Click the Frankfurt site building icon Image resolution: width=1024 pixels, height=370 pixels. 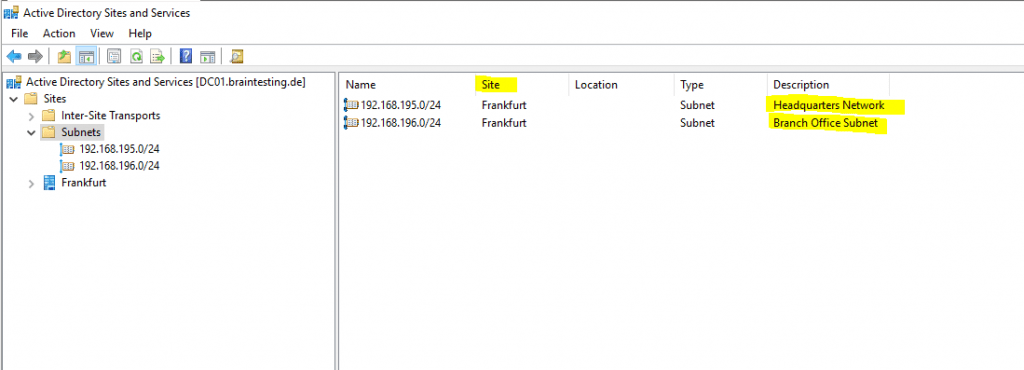pos(50,183)
